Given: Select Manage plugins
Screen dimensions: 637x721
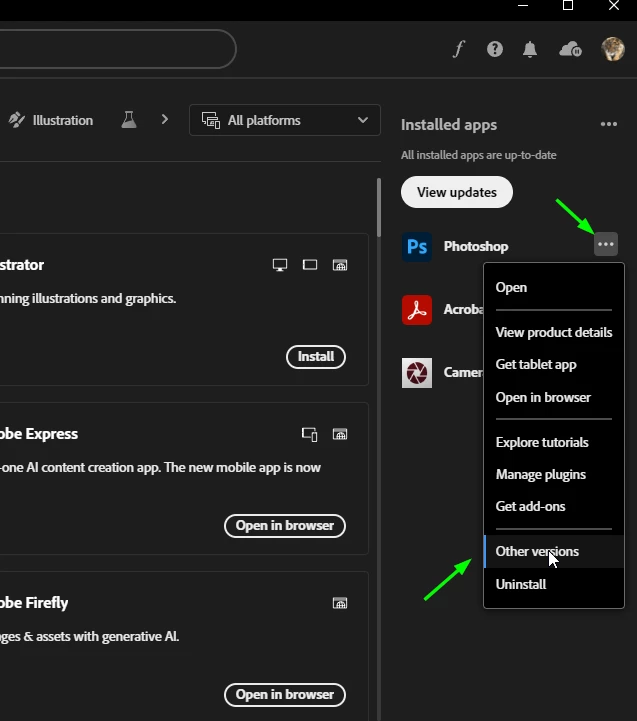Looking at the screenshot, I should (x=554, y=475).
